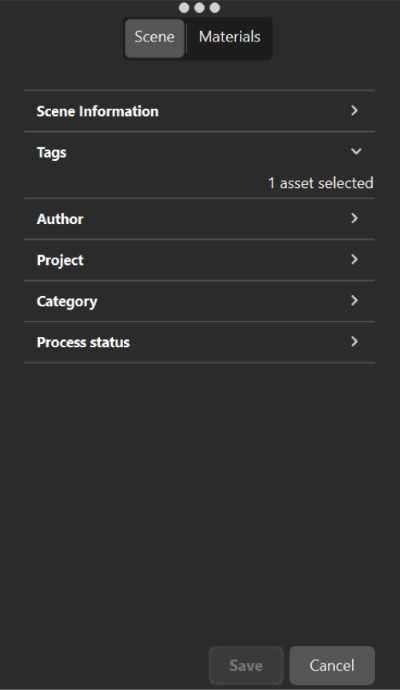Expand the Process status chevron
Image resolution: width=400 pixels, height=690 pixels.
355,341
